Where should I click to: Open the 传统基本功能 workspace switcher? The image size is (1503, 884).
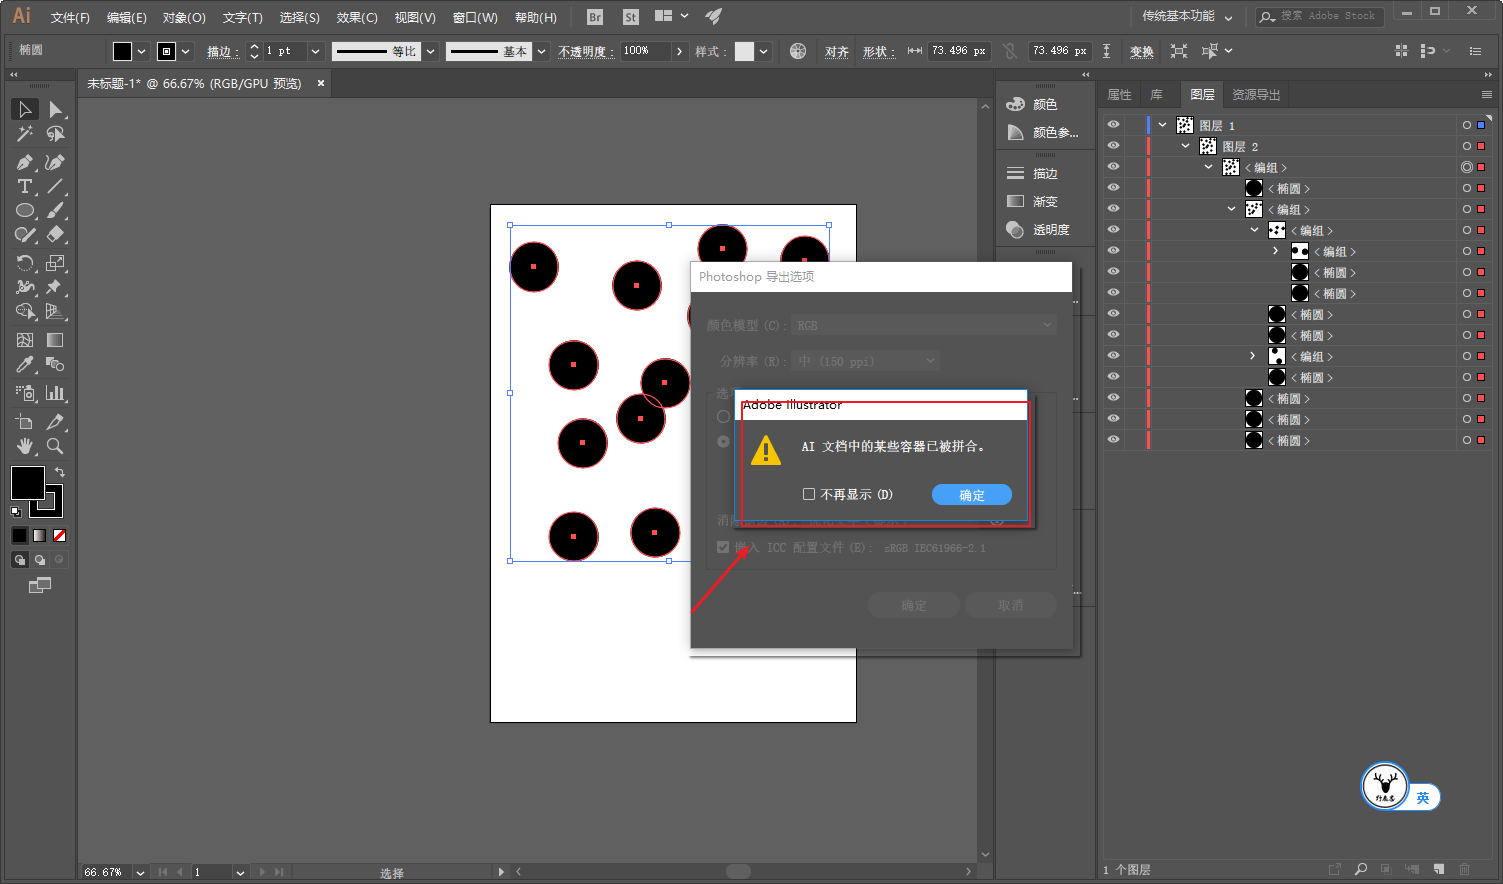1187,16
